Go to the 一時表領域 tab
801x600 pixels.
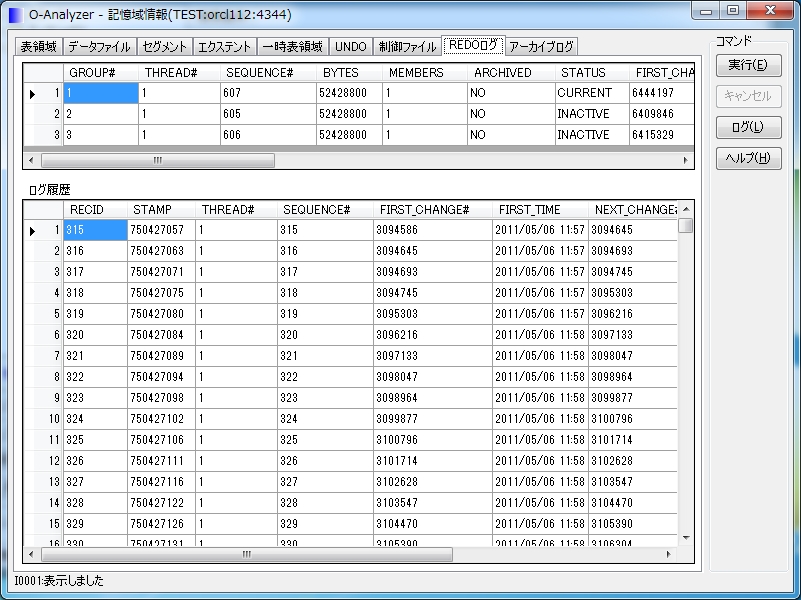coord(293,46)
